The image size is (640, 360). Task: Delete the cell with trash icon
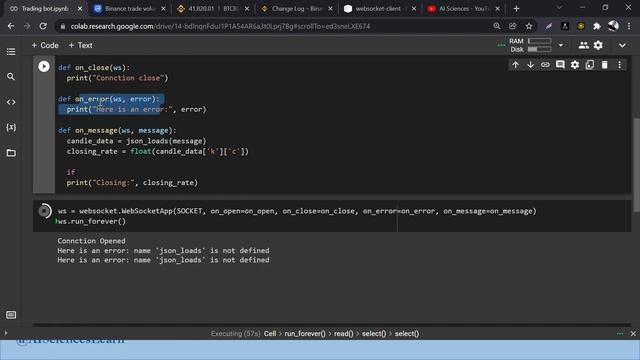(x=604, y=65)
